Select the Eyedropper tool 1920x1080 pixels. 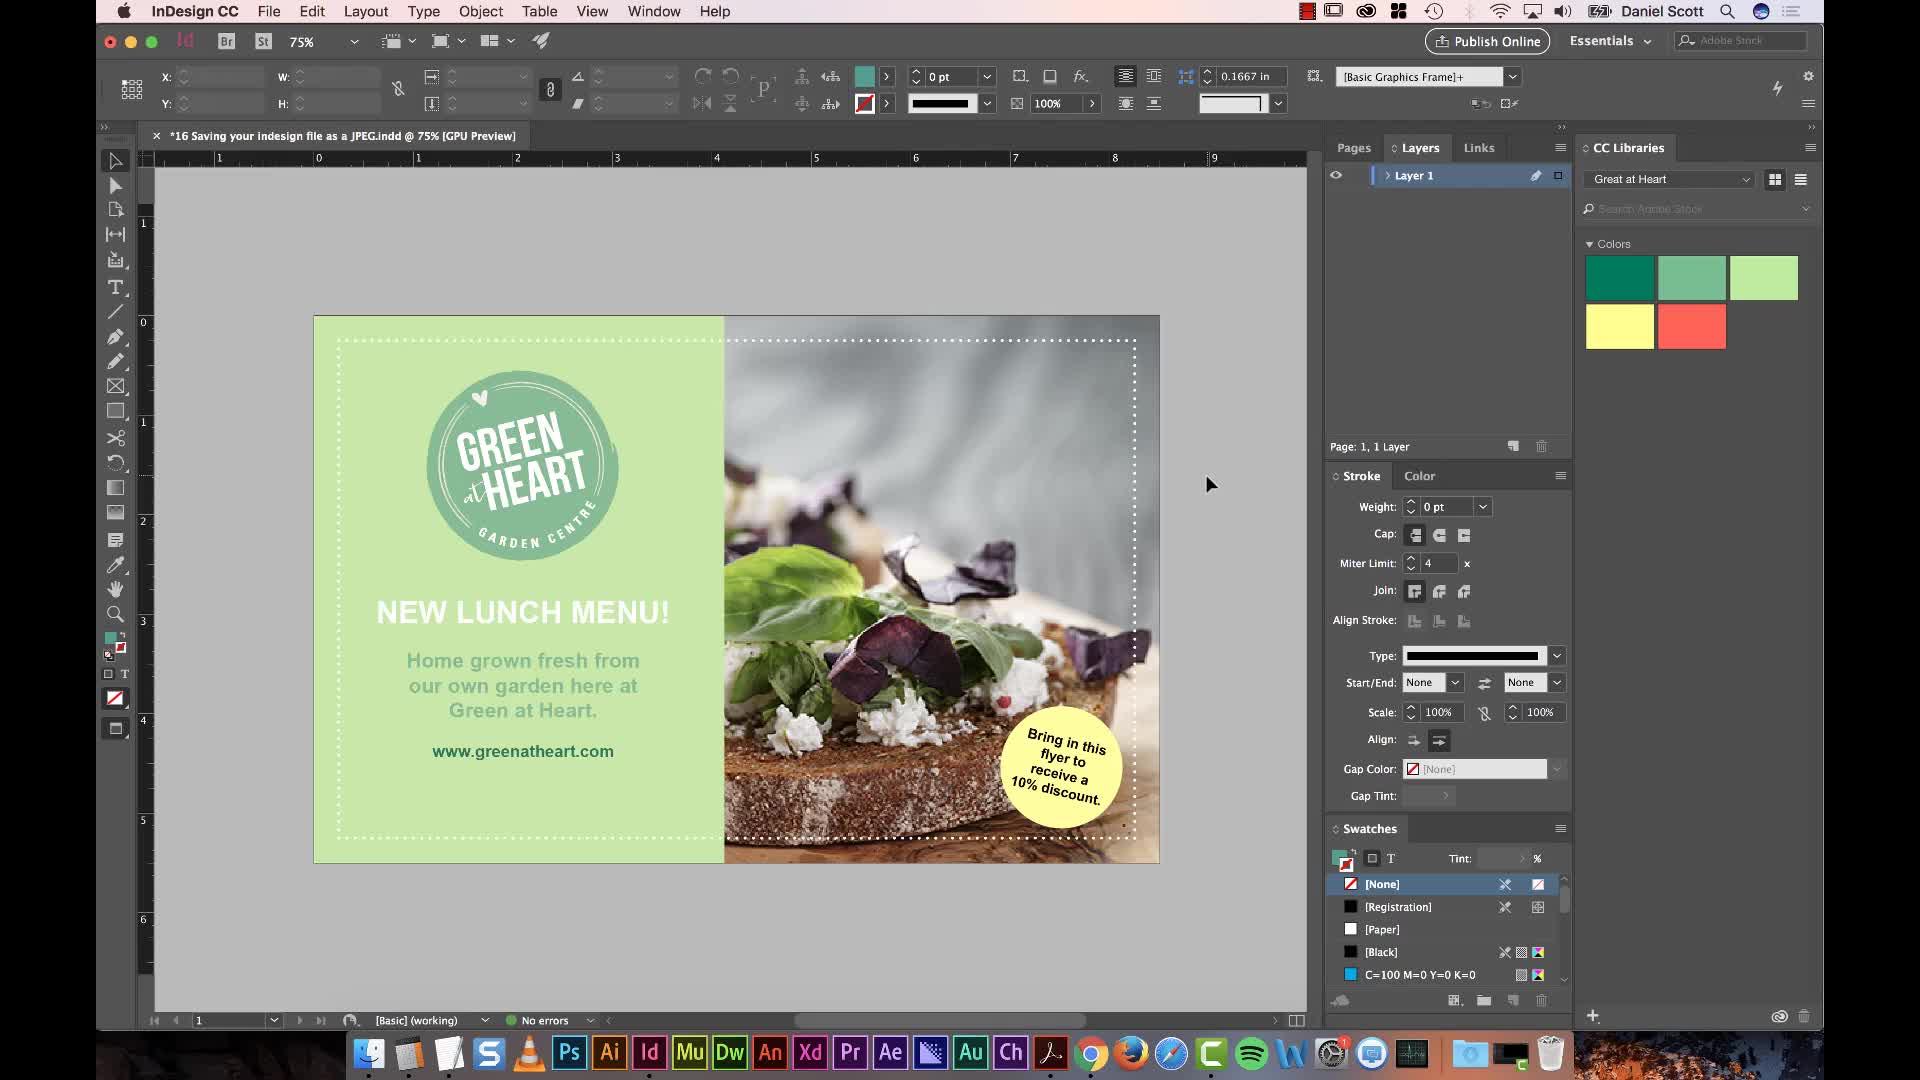115,565
